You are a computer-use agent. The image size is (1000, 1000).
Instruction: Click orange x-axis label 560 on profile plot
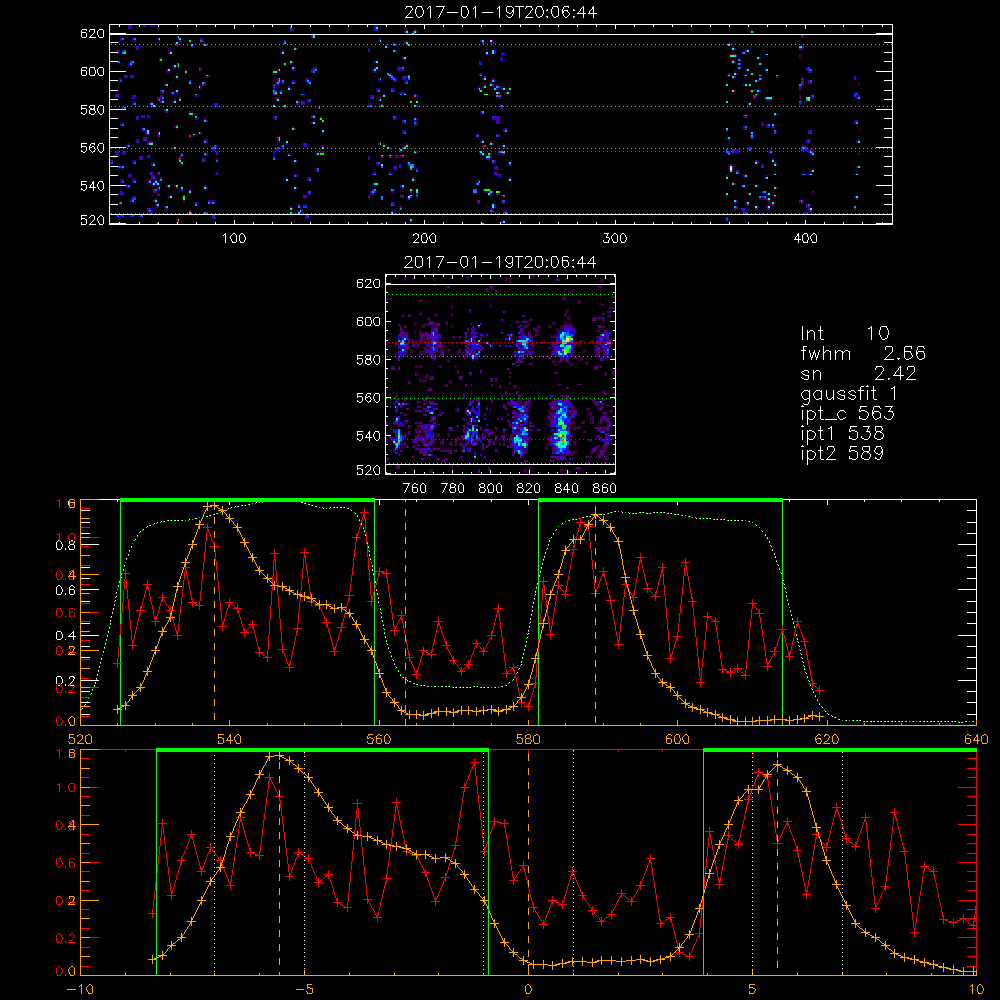379,740
